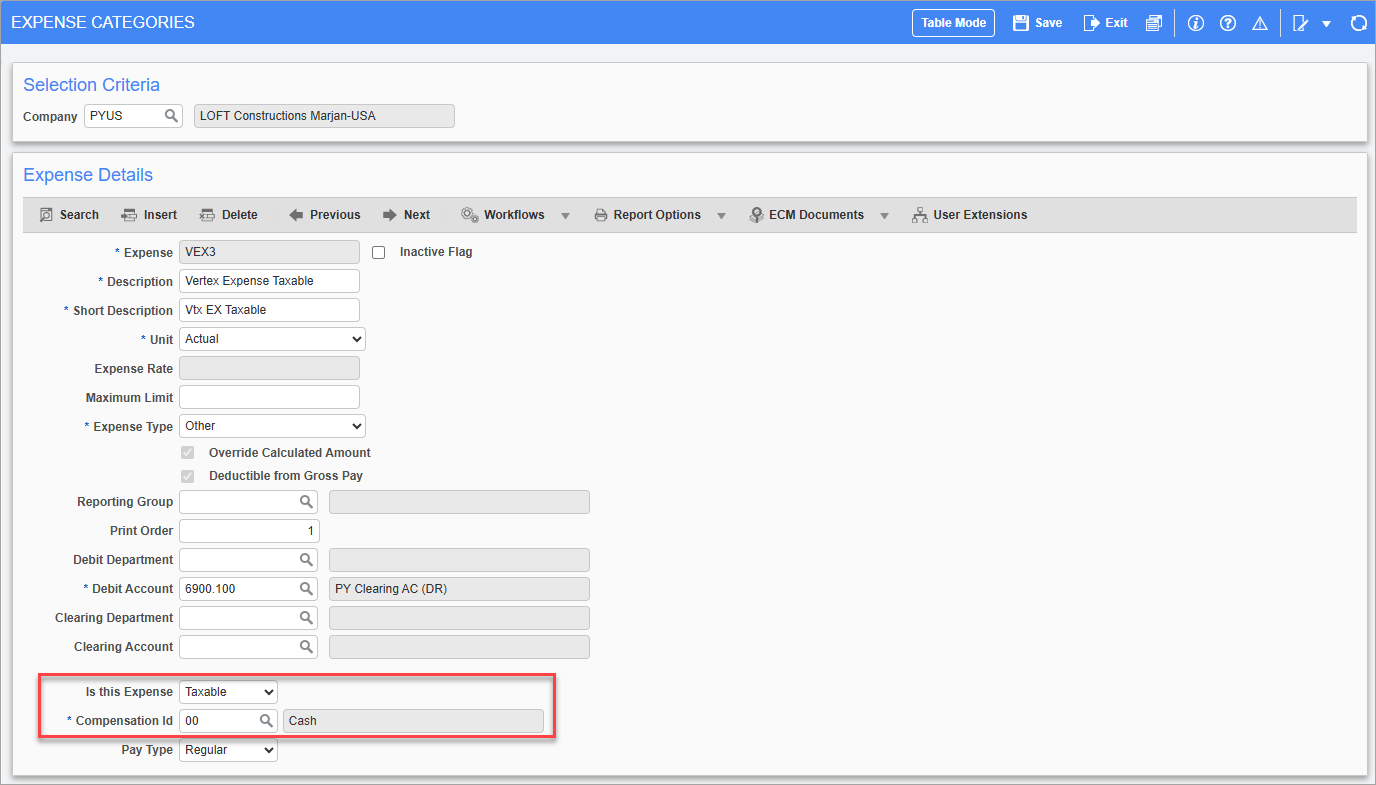Open Debit Department lookup magnifier
Screen dimensions: 1376x785
tap(307, 560)
